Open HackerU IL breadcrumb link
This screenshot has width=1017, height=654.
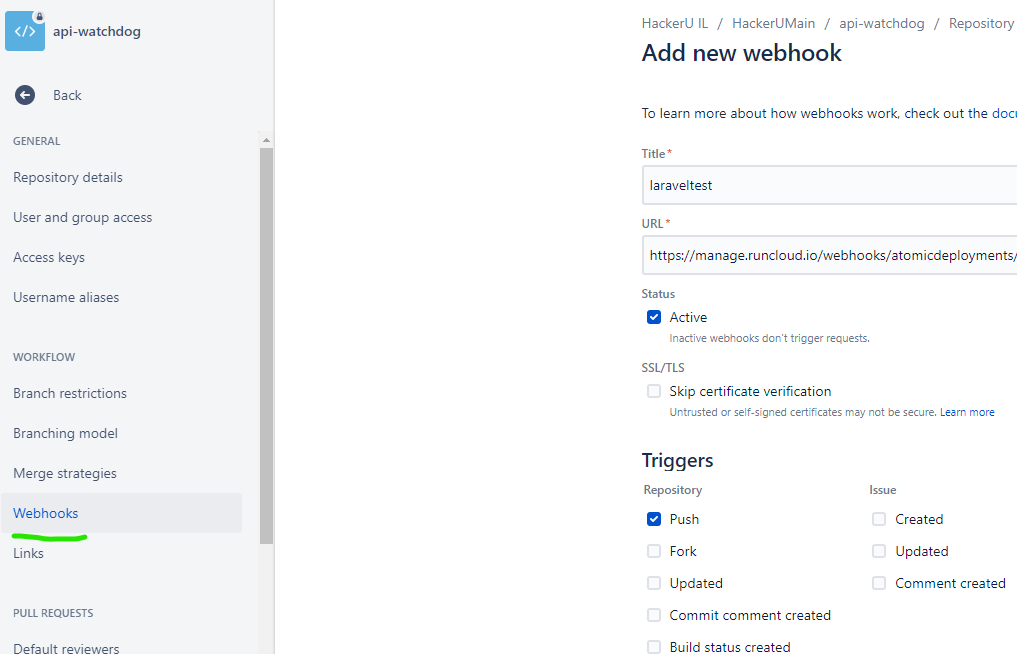pos(675,23)
